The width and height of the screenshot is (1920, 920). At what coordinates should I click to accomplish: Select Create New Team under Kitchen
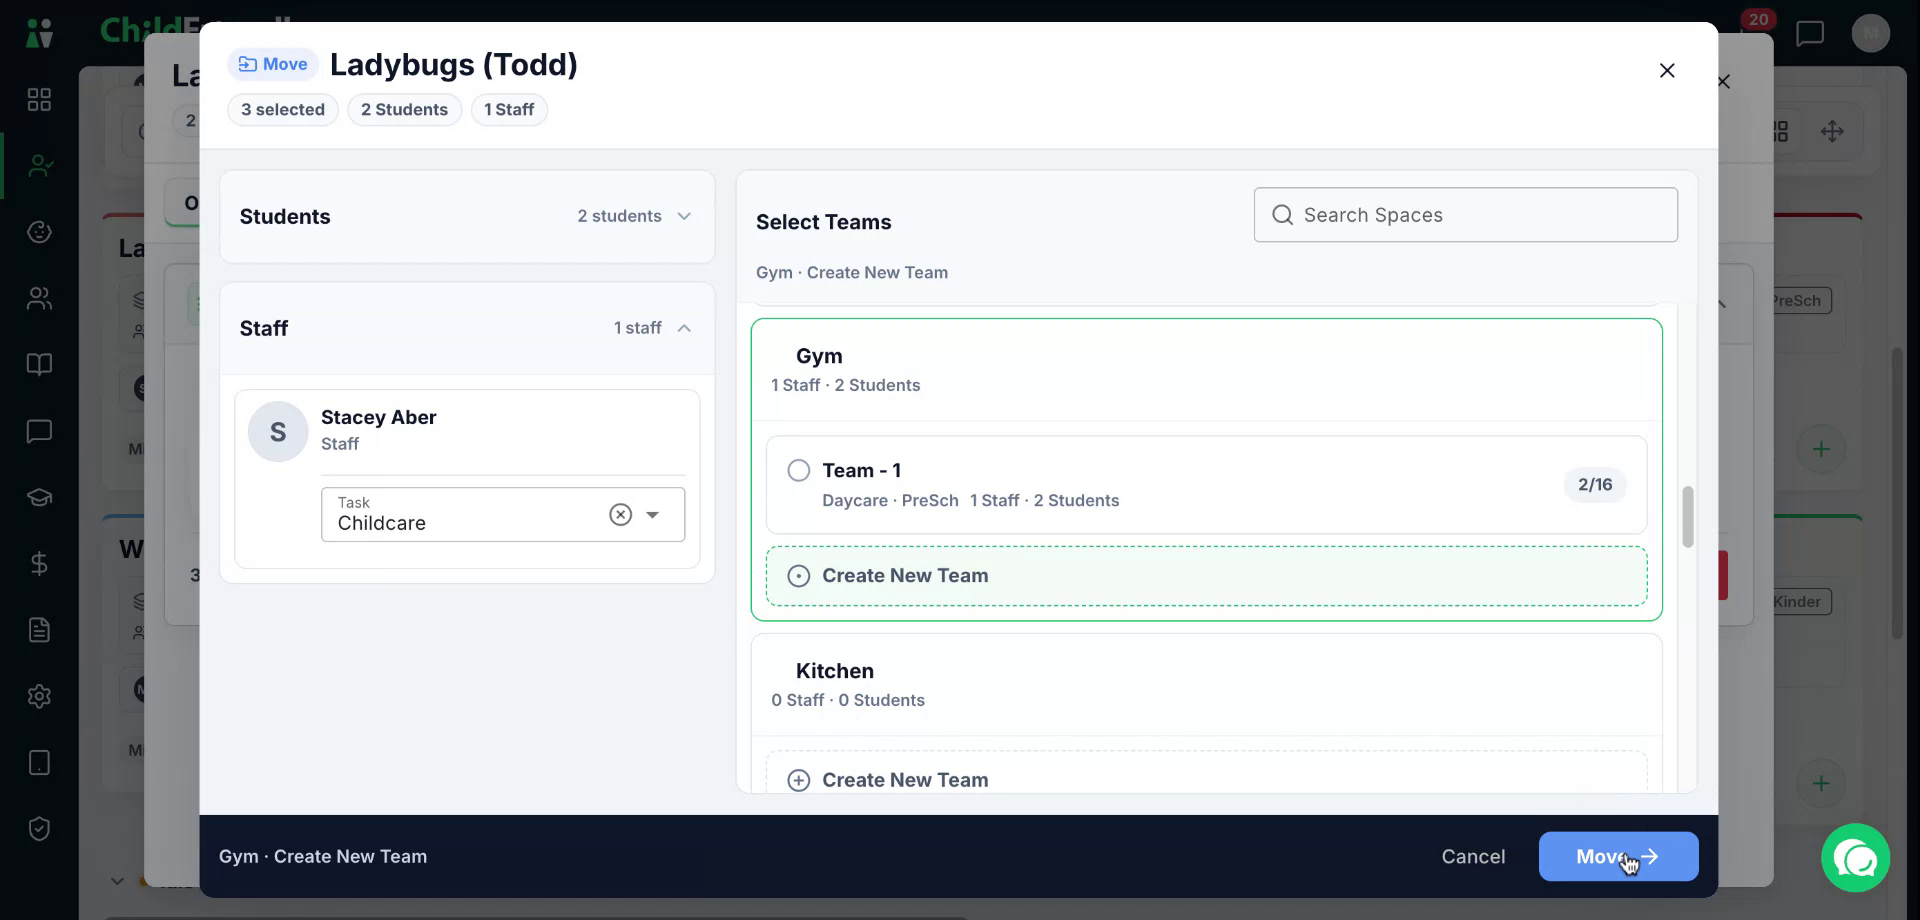coord(1206,779)
